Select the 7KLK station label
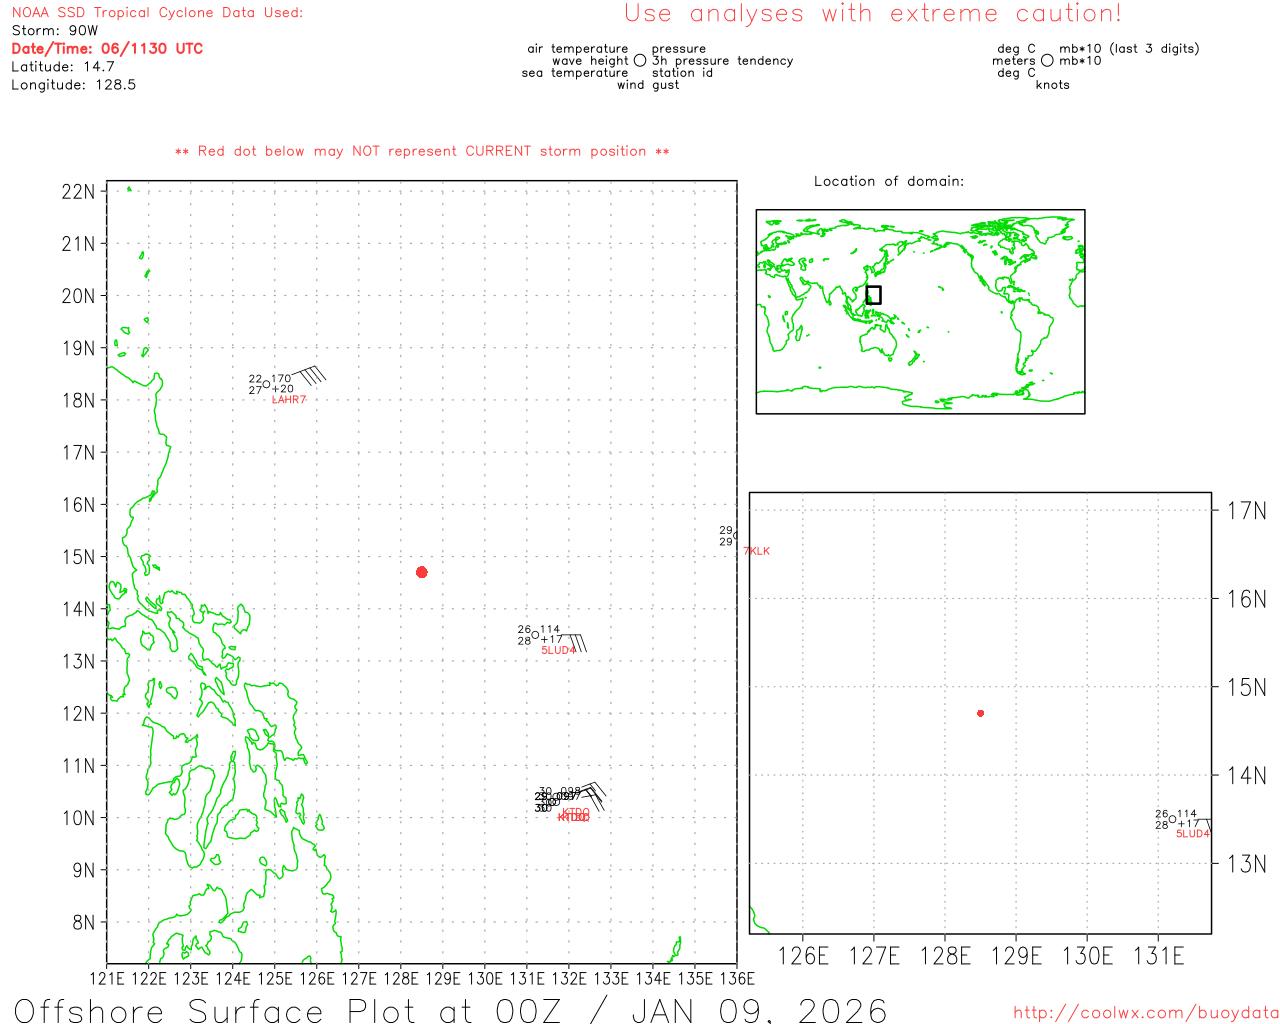The height and width of the screenshot is (1024, 1280). (x=757, y=552)
